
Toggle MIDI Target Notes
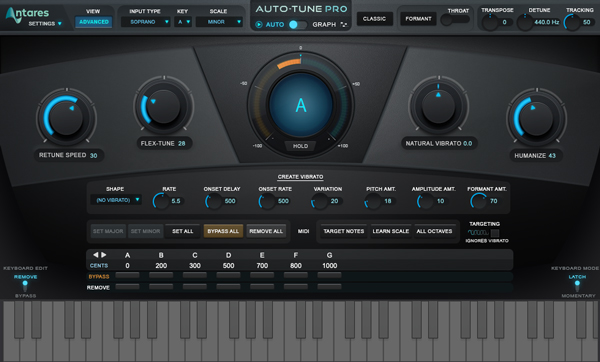(344, 231)
